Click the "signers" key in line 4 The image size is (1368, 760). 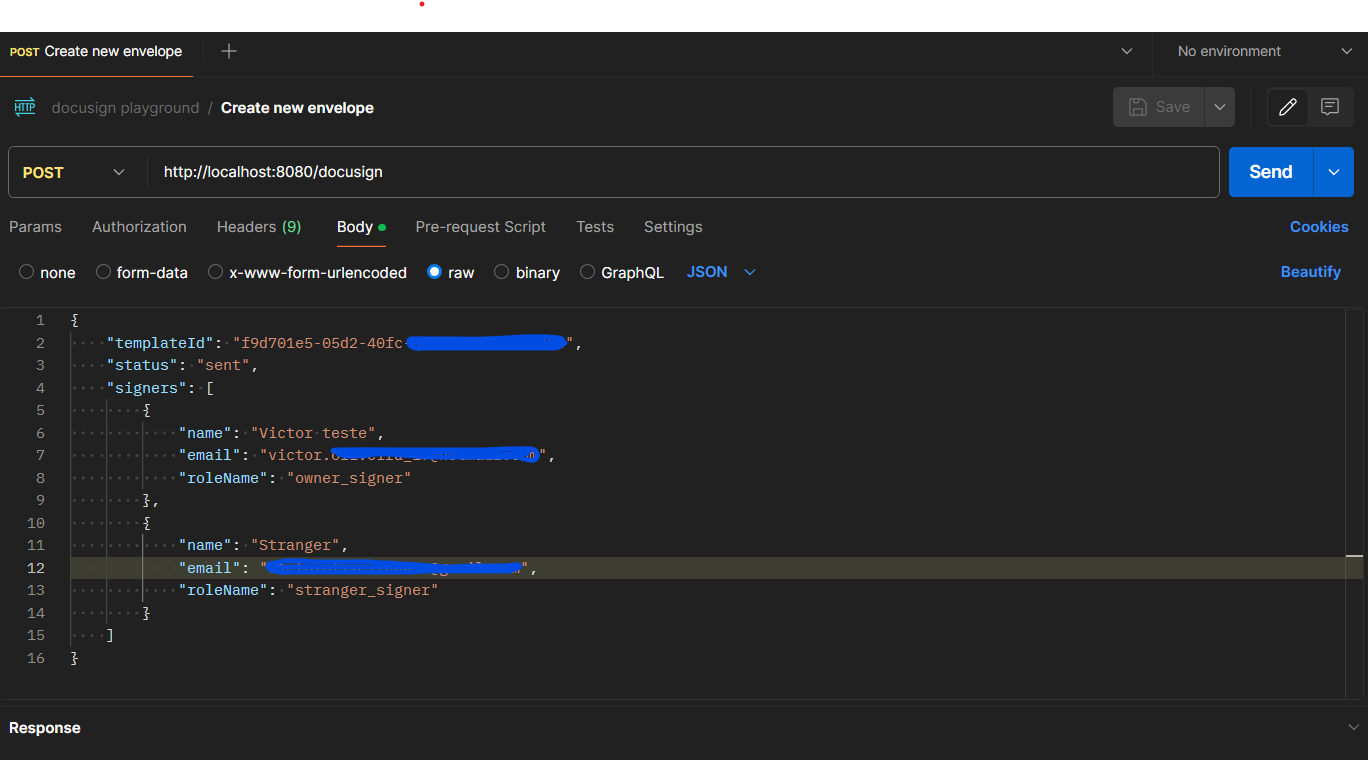pyautogui.click(x=147, y=388)
